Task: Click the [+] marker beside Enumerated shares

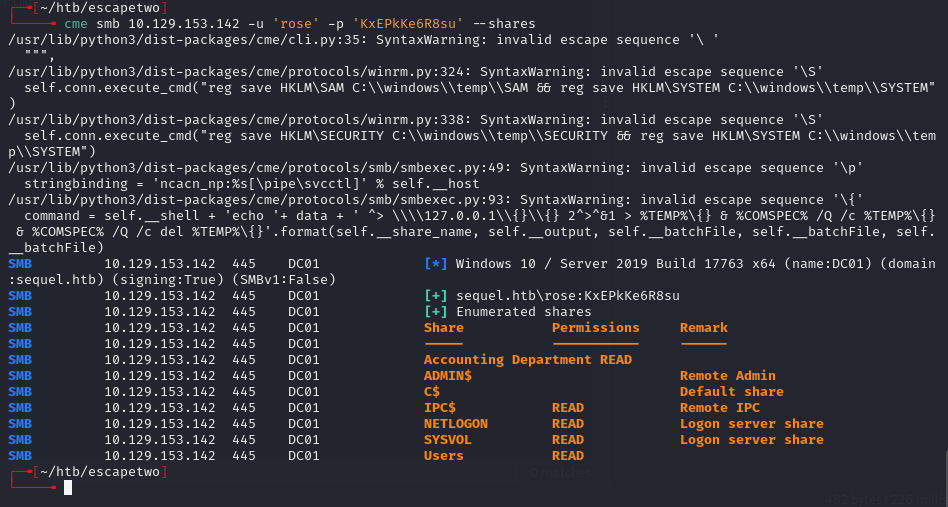Action: coord(435,312)
